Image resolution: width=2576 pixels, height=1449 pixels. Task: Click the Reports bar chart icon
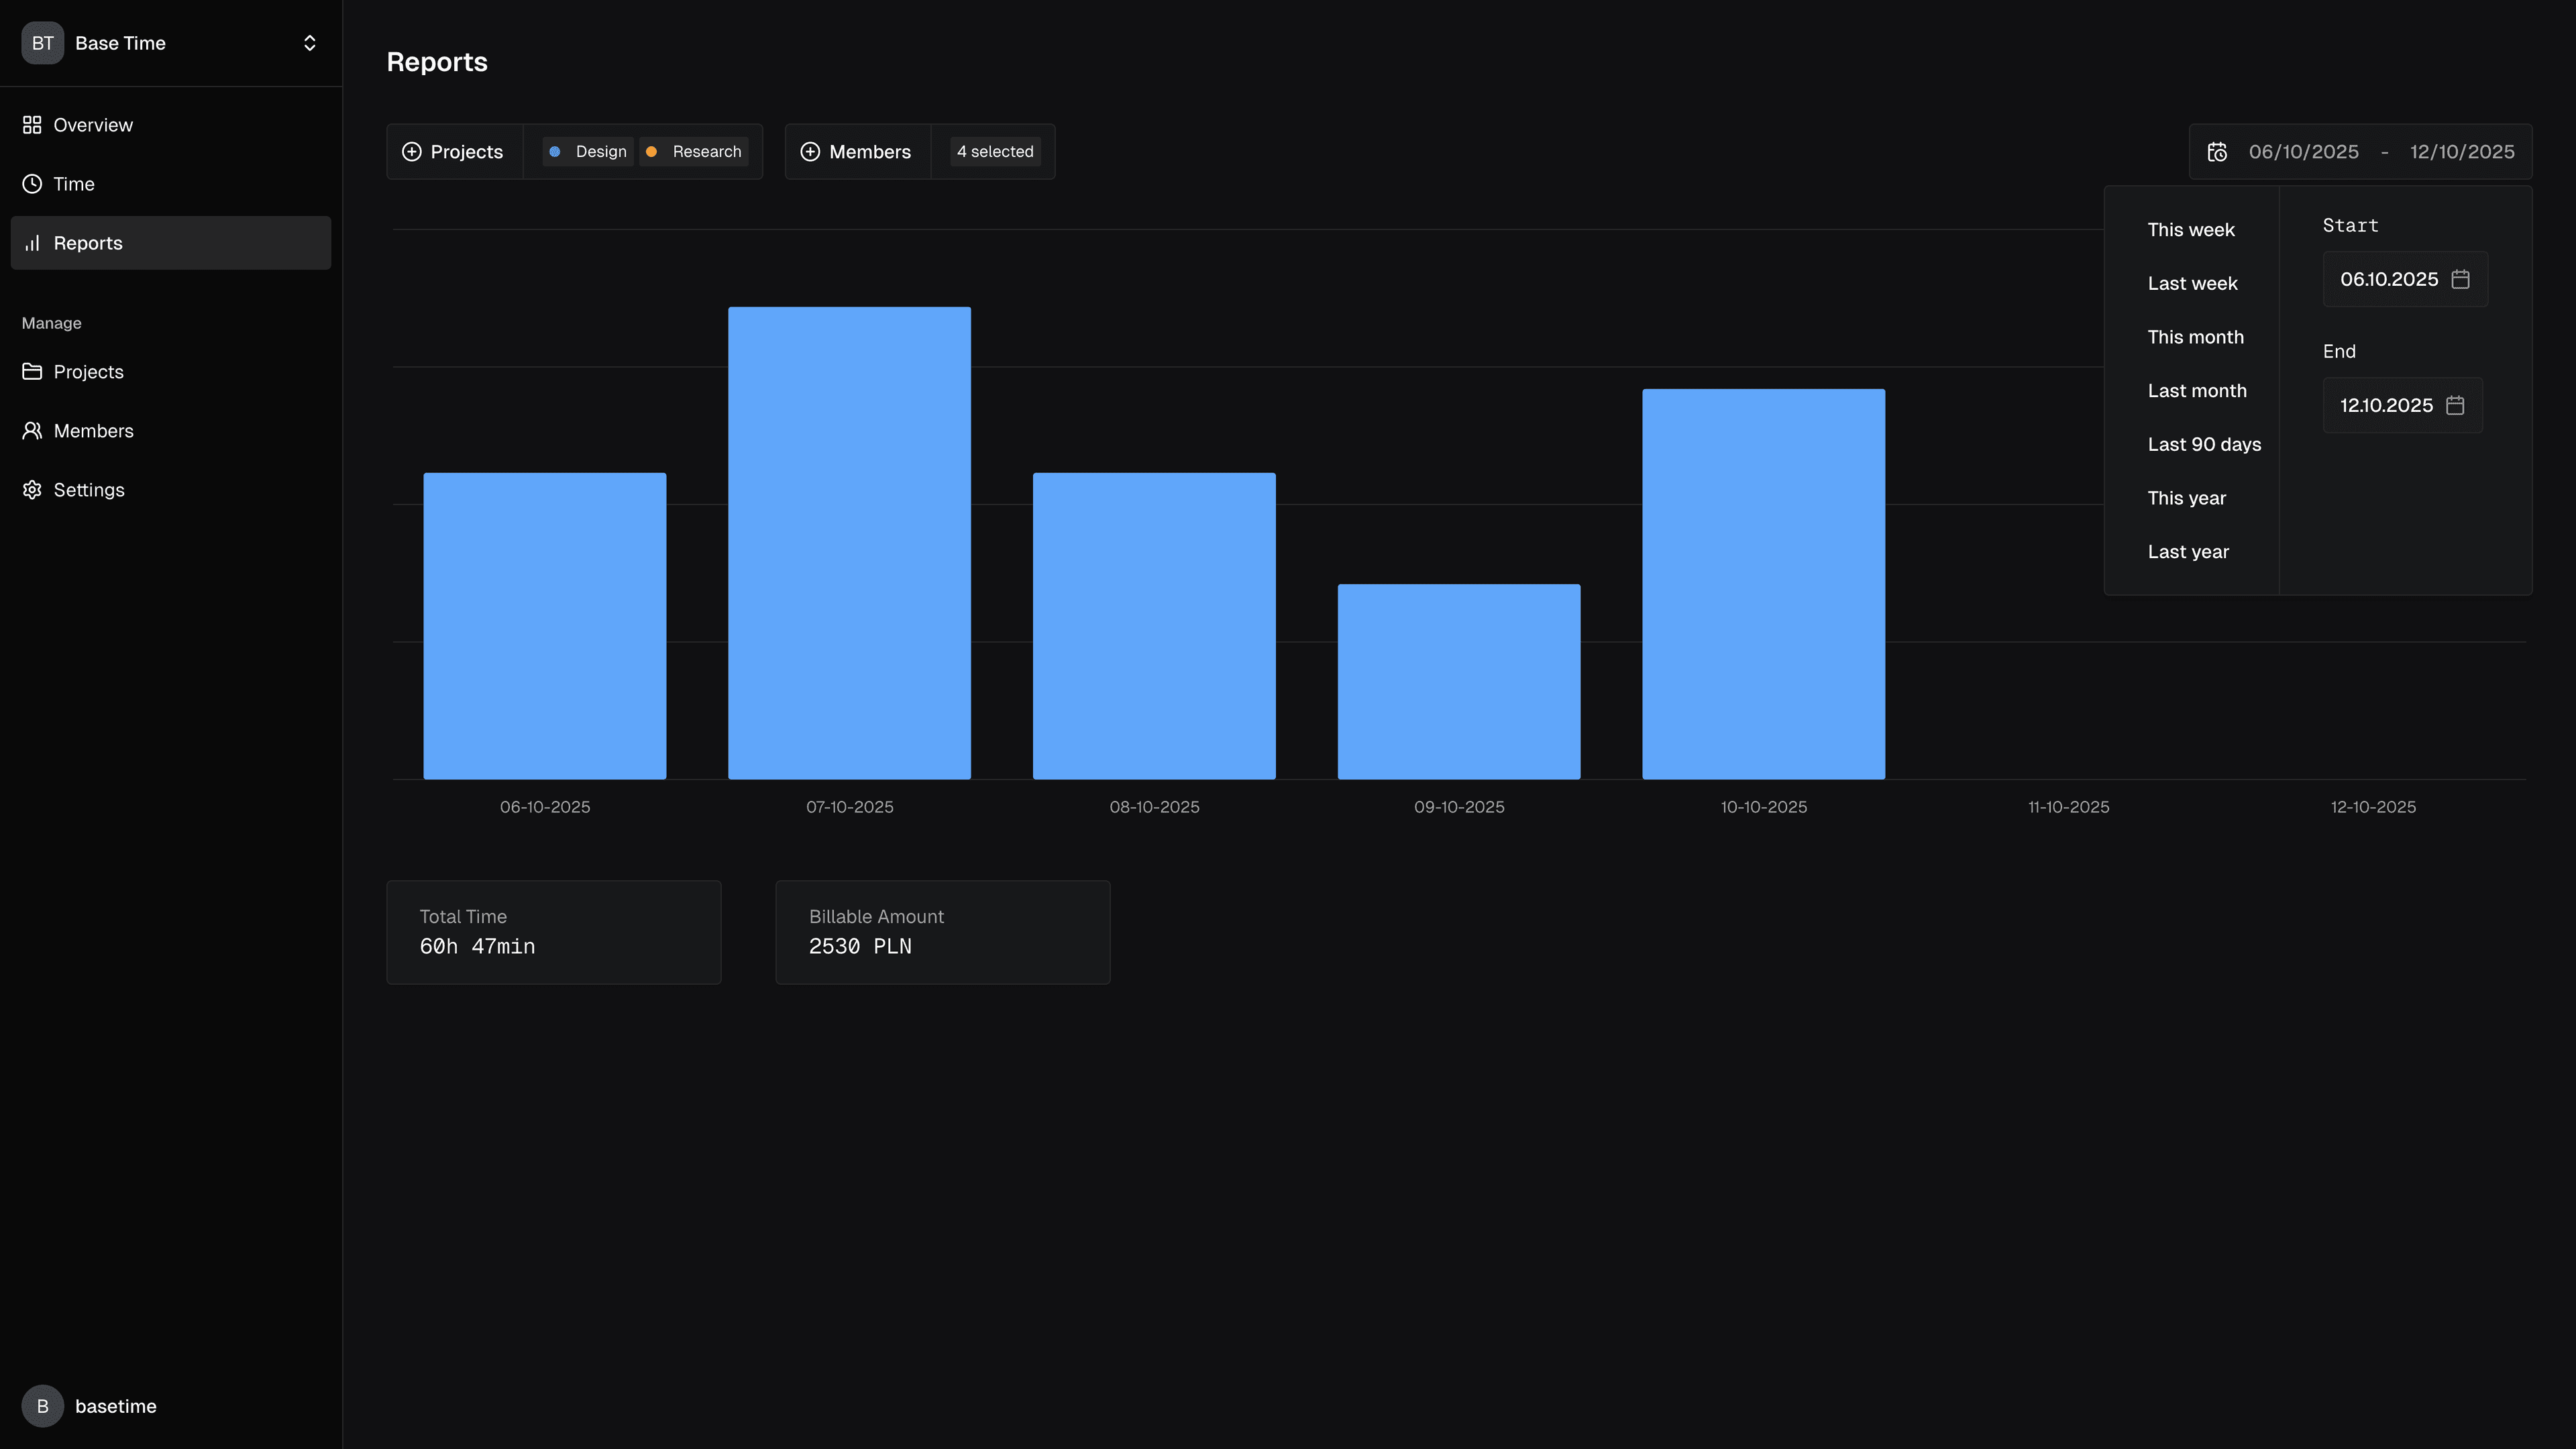[32, 243]
